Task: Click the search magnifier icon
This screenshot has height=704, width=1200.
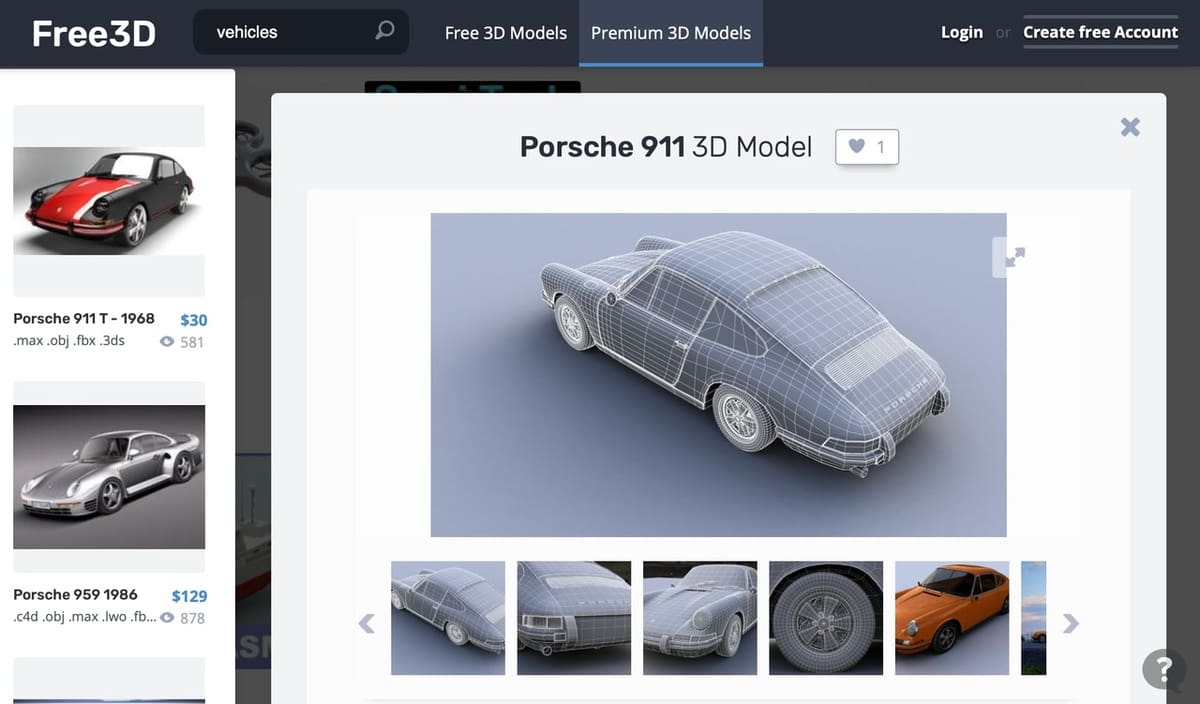Action: tap(384, 32)
